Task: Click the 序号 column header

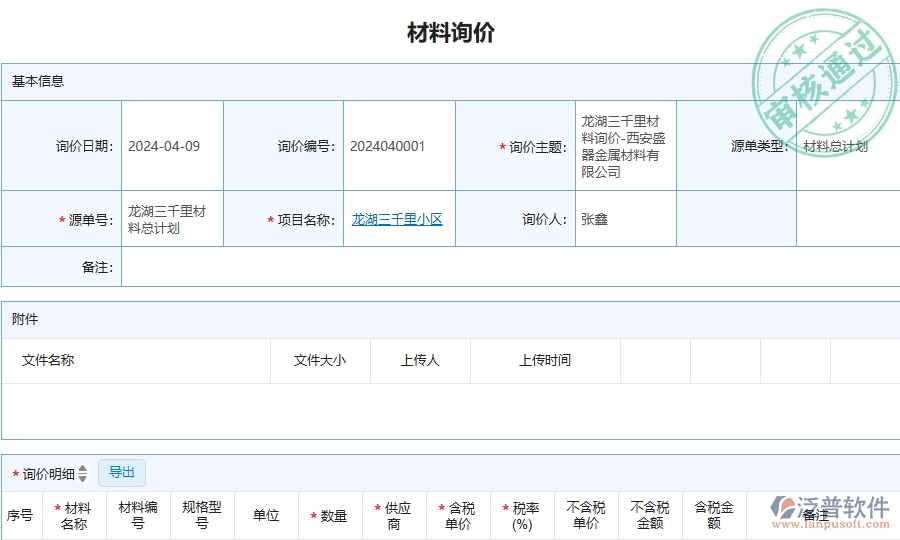Action: pyautogui.click(x=20, y=515)
